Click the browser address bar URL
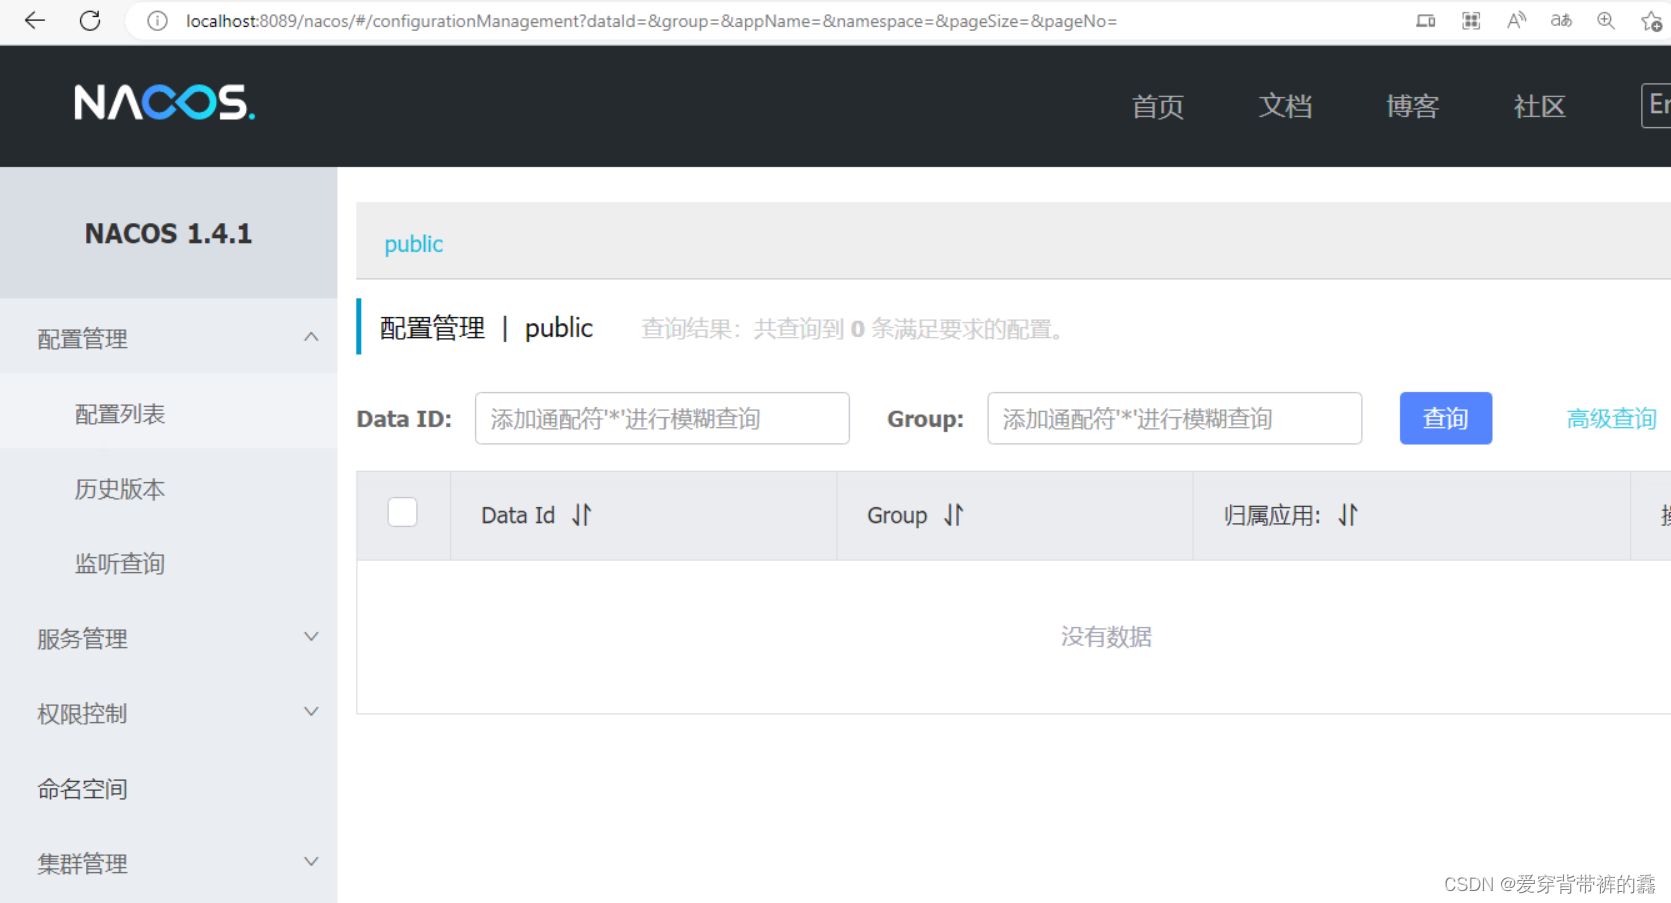The image size is (1671, 903). click(651, 21)
